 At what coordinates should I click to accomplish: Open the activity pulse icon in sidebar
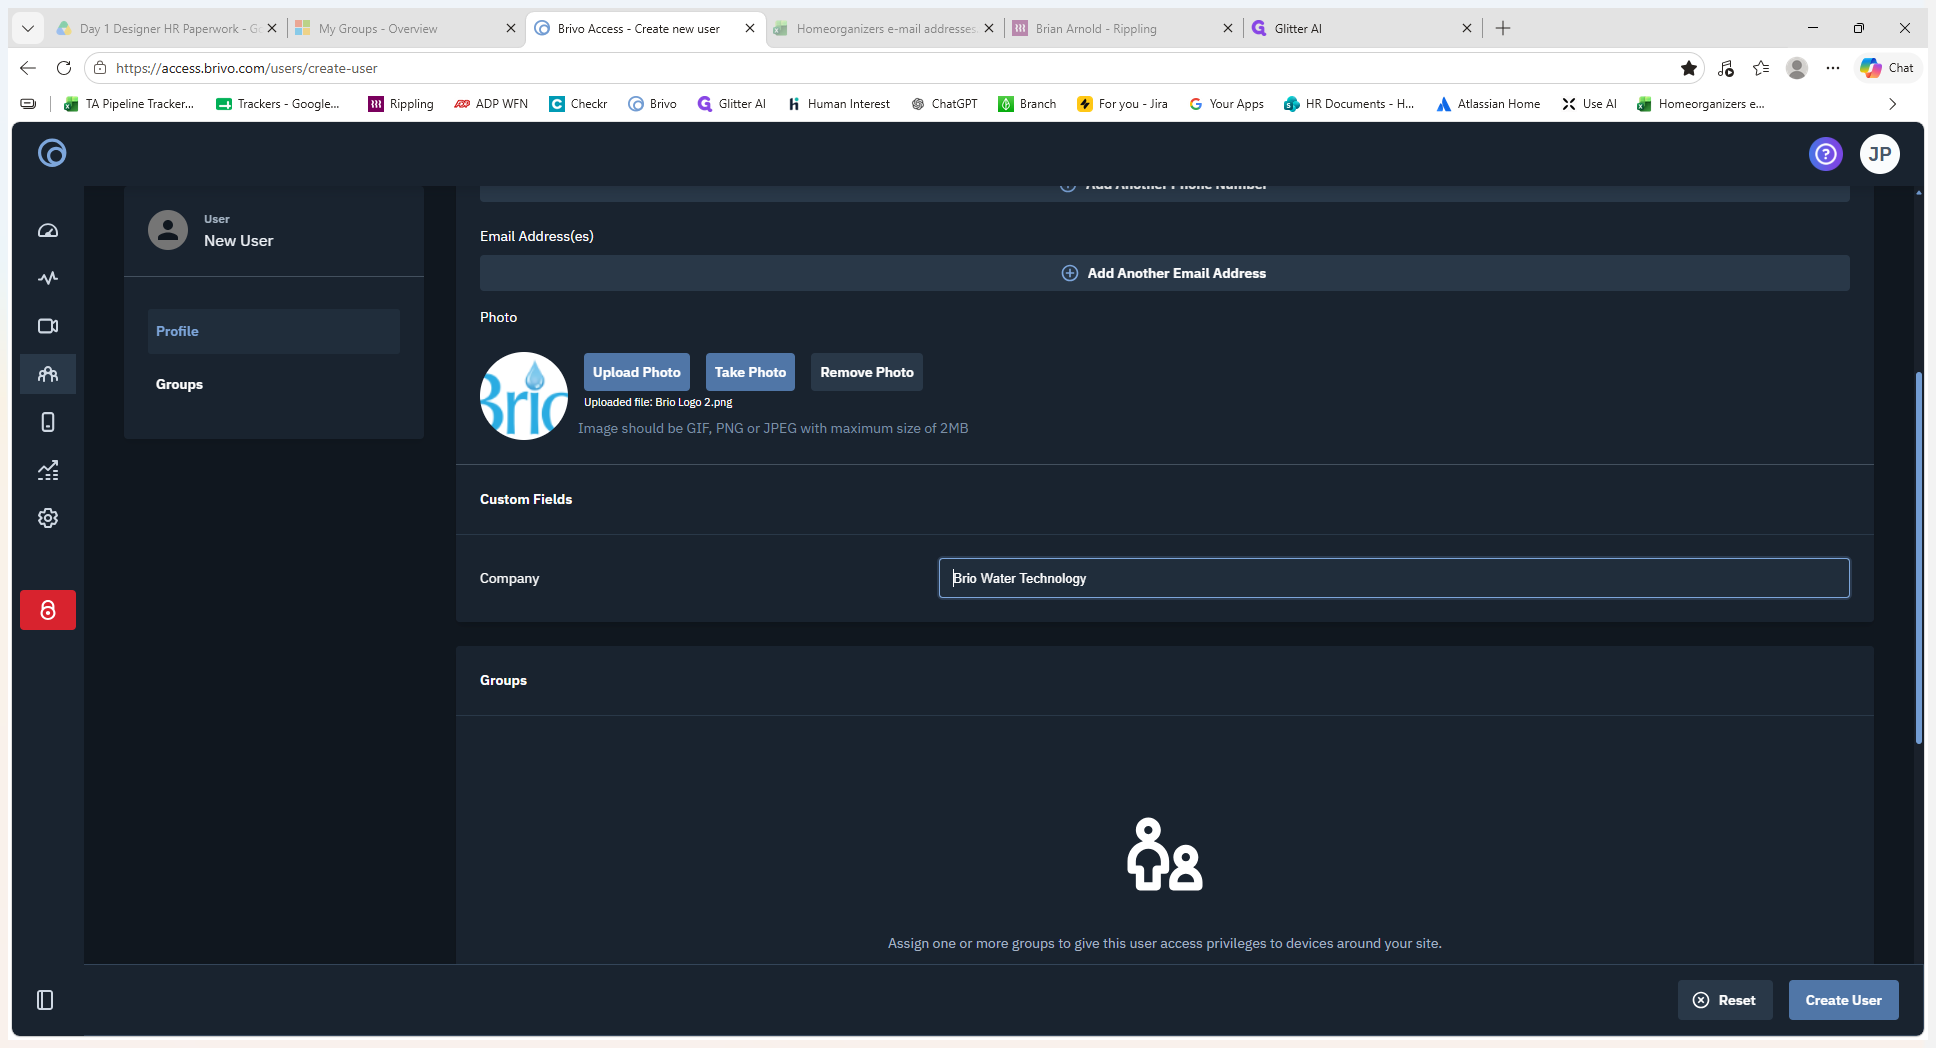[48, 278]
